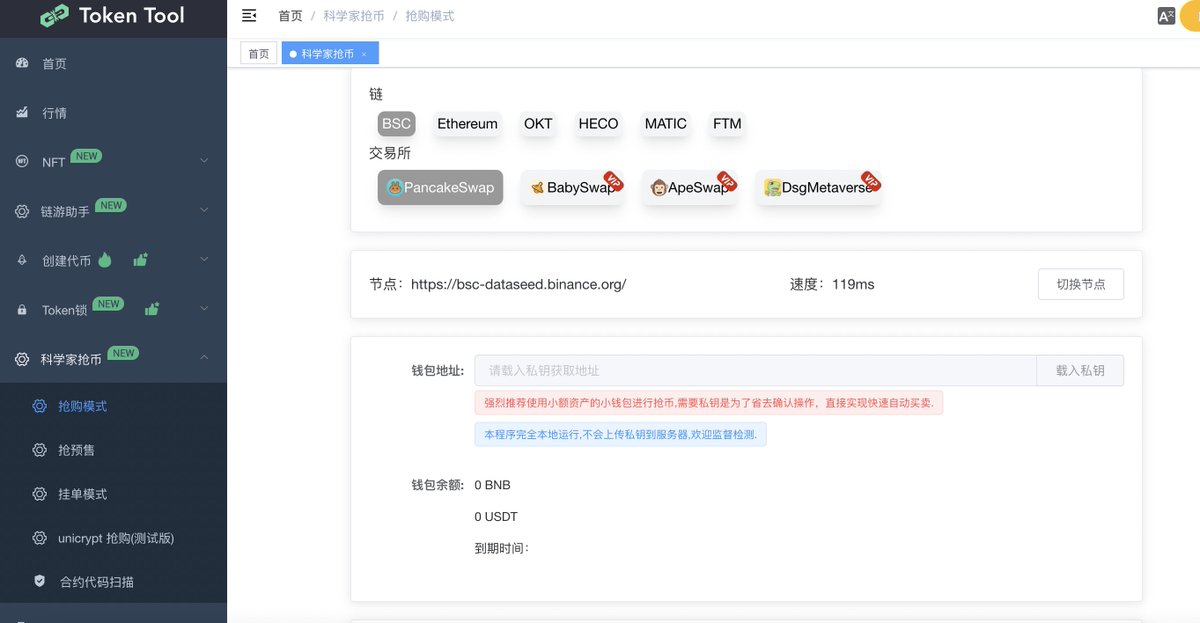Click the thumbs-up icon in Token锁 row
This screenshot has width=1200, height=623.
[x=152, y=309]
